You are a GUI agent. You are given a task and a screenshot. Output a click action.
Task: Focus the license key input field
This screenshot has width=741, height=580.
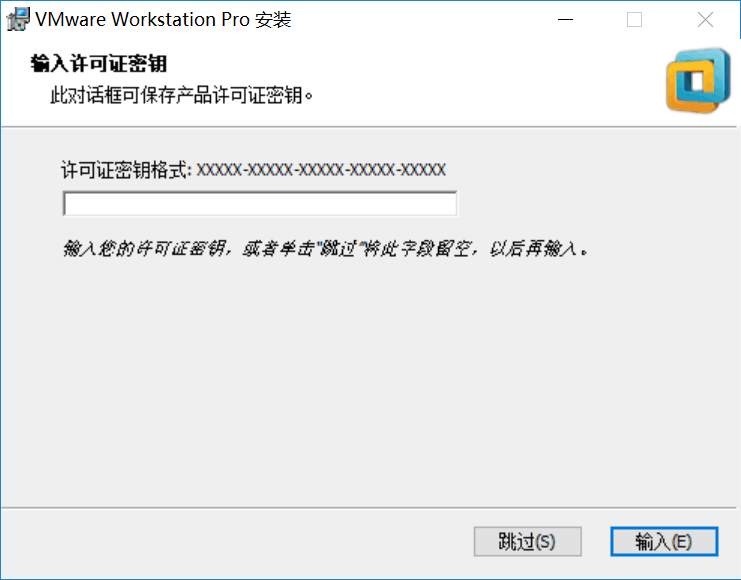(260, 204)
